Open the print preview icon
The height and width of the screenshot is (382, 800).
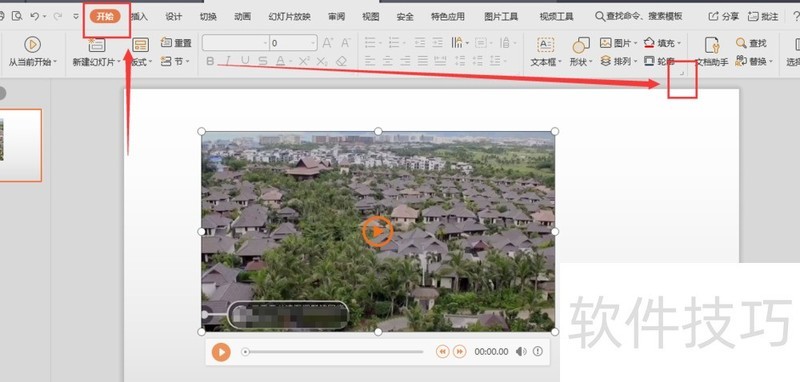click(x=17, y=16)
